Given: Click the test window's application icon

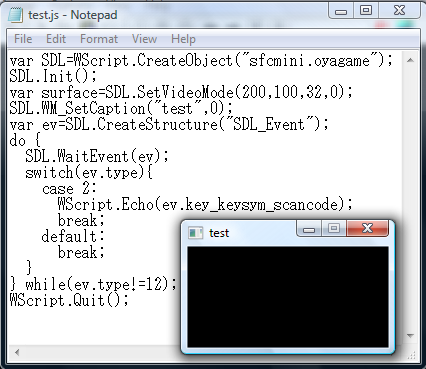Looking at the screenshot, I should point(195,233).
